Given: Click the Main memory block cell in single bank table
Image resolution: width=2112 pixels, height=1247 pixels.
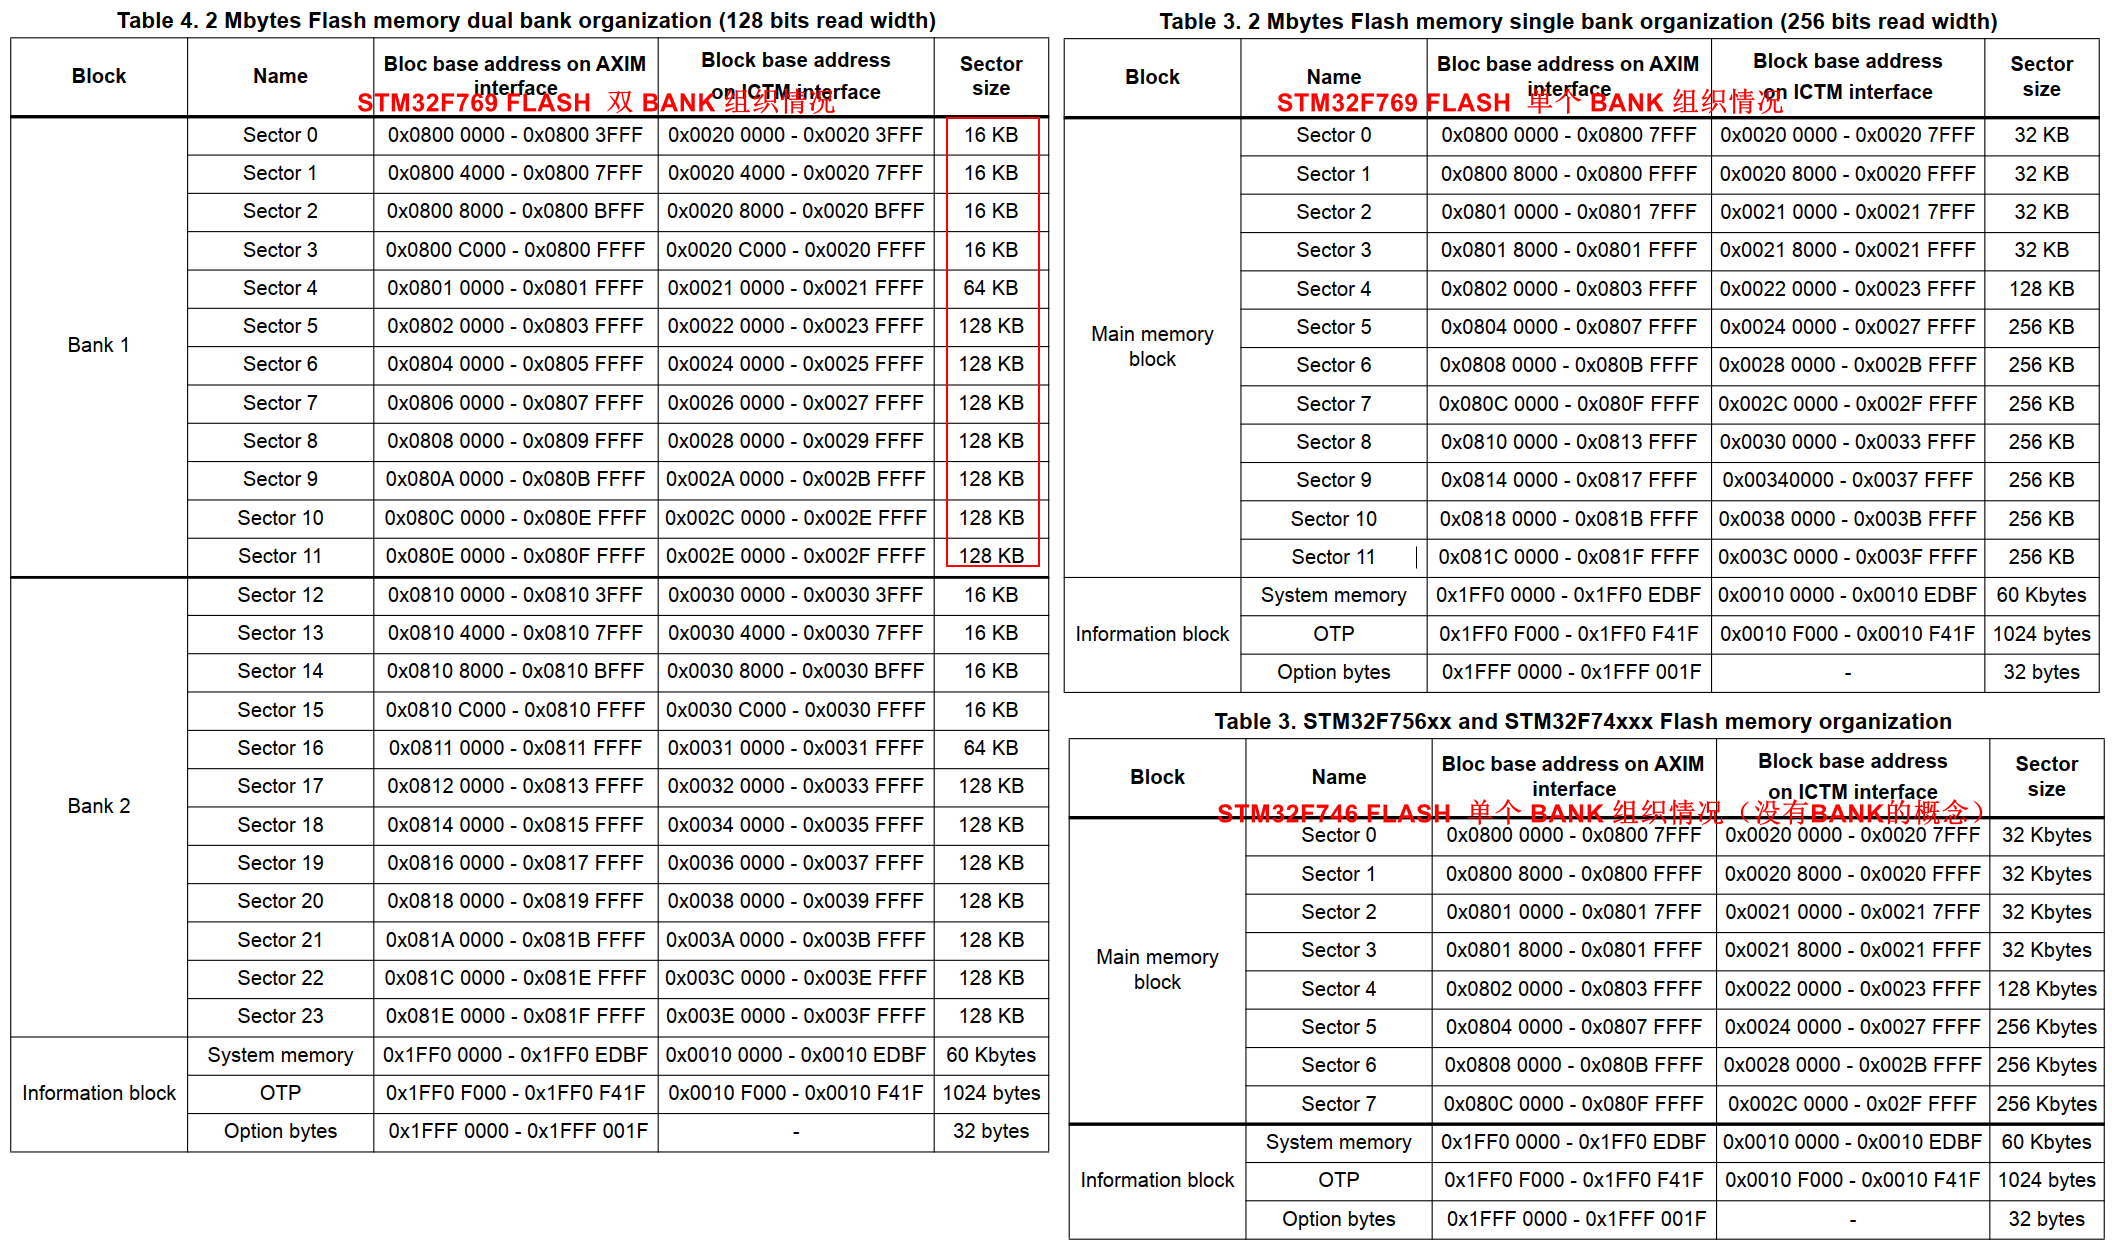Looking at the screenshot, I should pos(1152,346).
